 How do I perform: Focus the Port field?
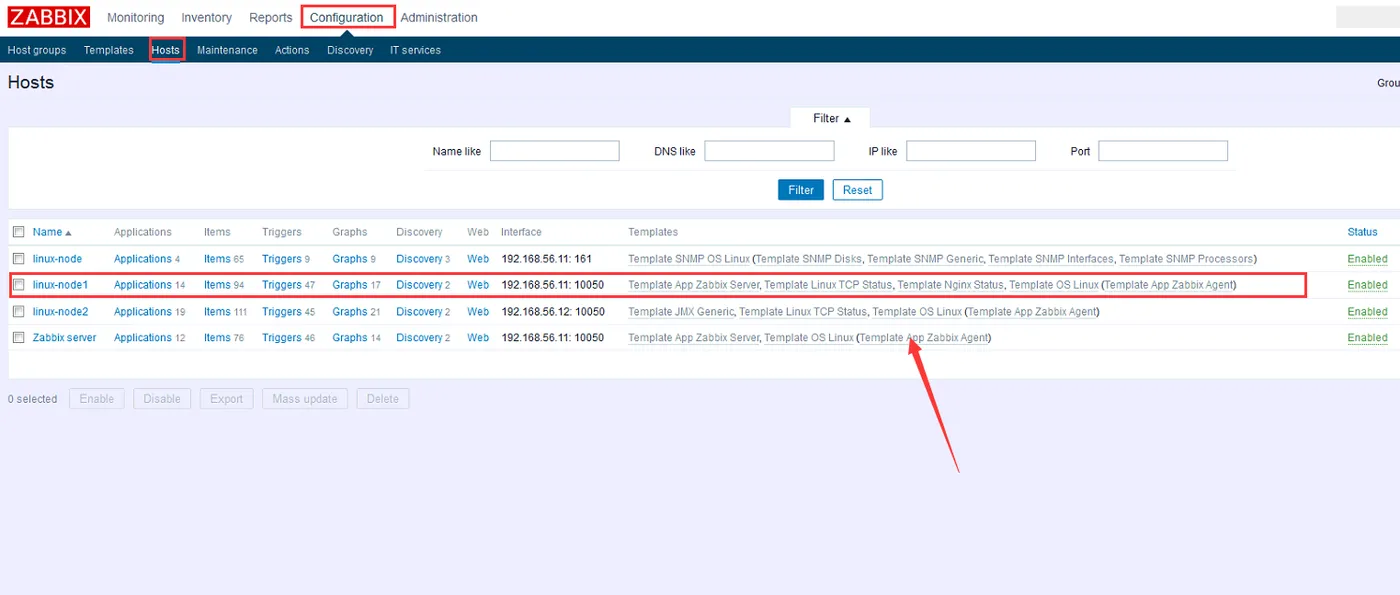(1163, 151)
